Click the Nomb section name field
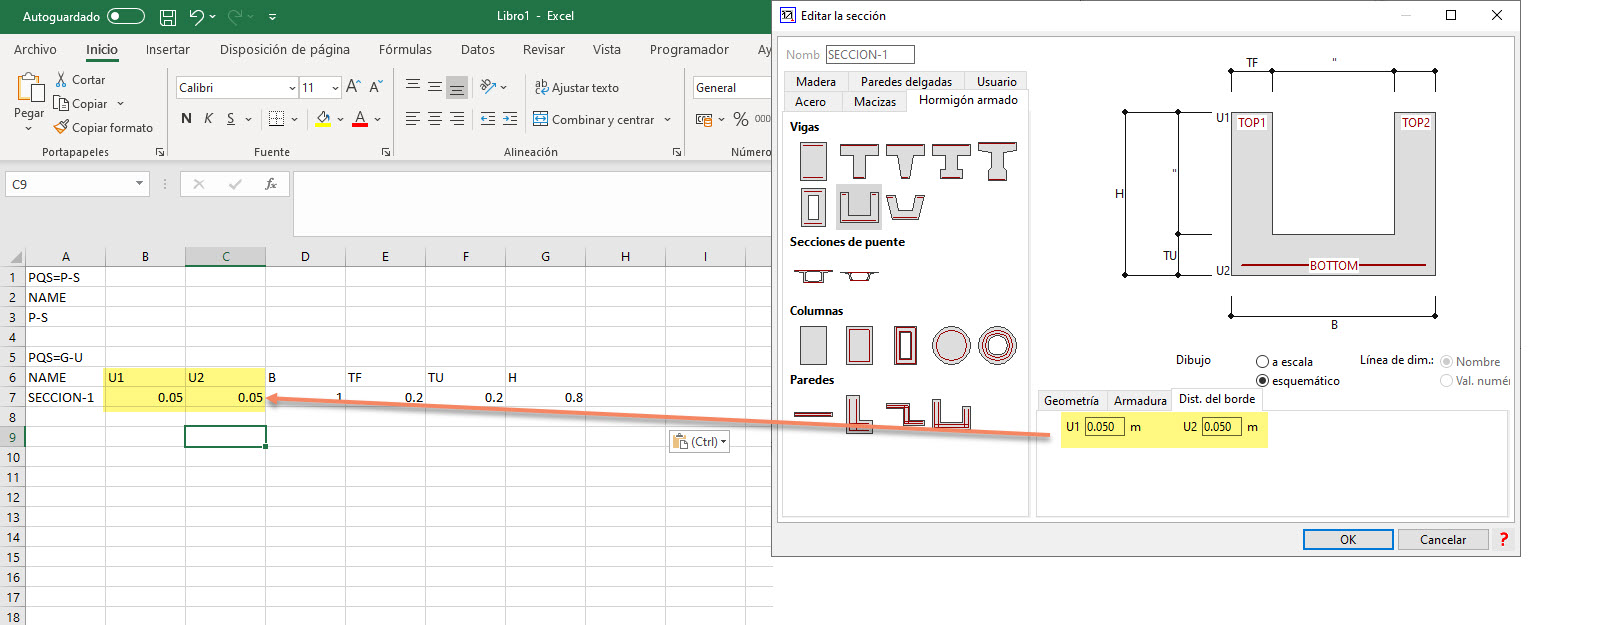This screenshot has height=625, width=1618. click(x=870, y=55)
